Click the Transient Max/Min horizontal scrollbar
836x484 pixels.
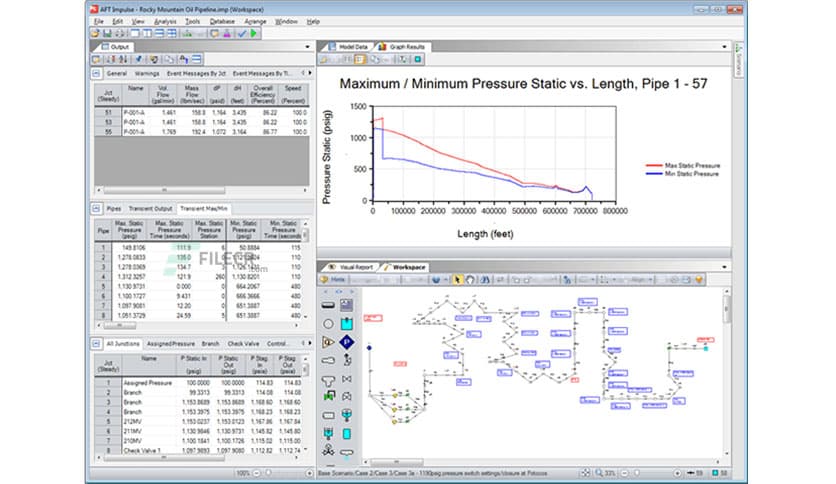(x=119, y=325)
